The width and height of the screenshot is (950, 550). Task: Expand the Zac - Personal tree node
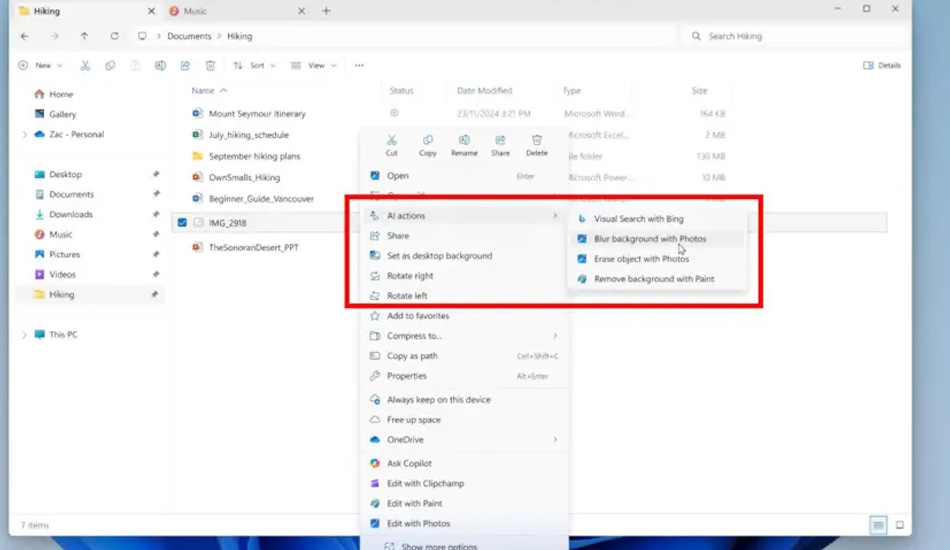(24, 134)
